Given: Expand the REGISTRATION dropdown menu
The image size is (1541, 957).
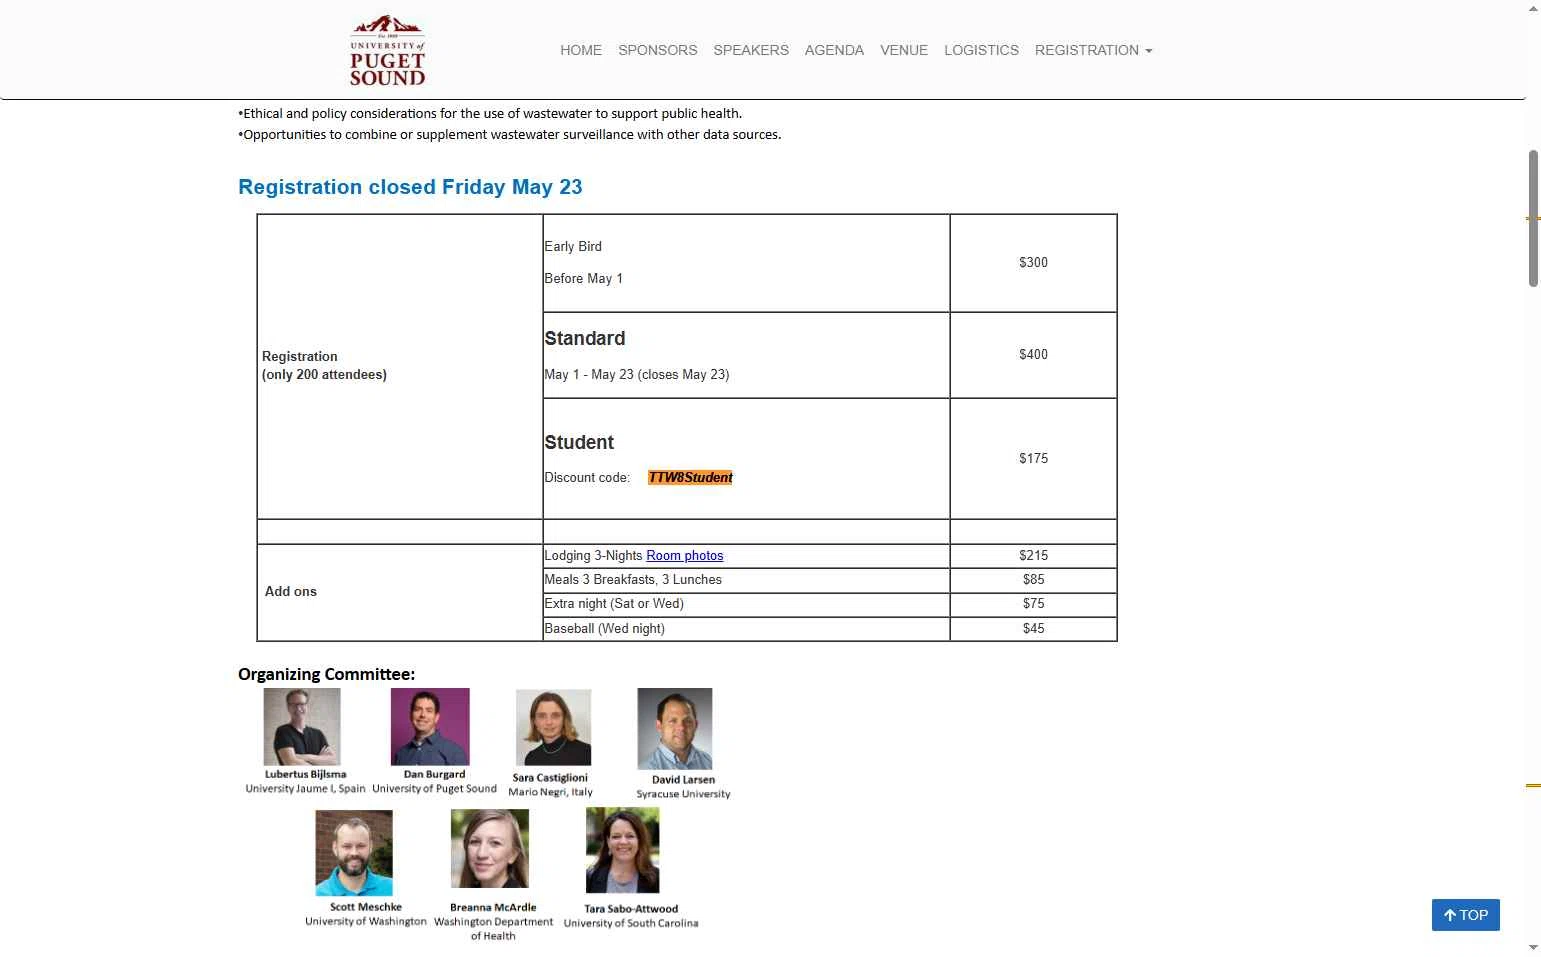Looking at the screenshot, I should [x=1093, y=50].
